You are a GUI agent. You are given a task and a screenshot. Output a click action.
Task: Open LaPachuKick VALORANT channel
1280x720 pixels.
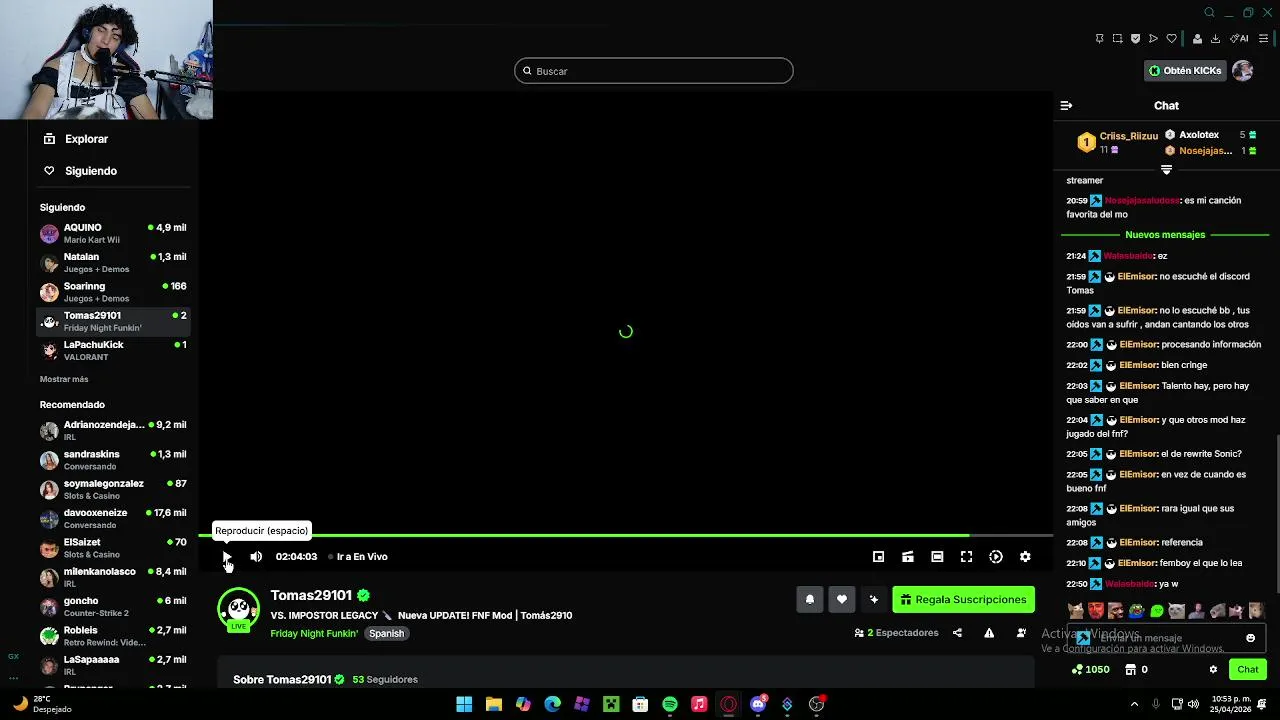113,350
